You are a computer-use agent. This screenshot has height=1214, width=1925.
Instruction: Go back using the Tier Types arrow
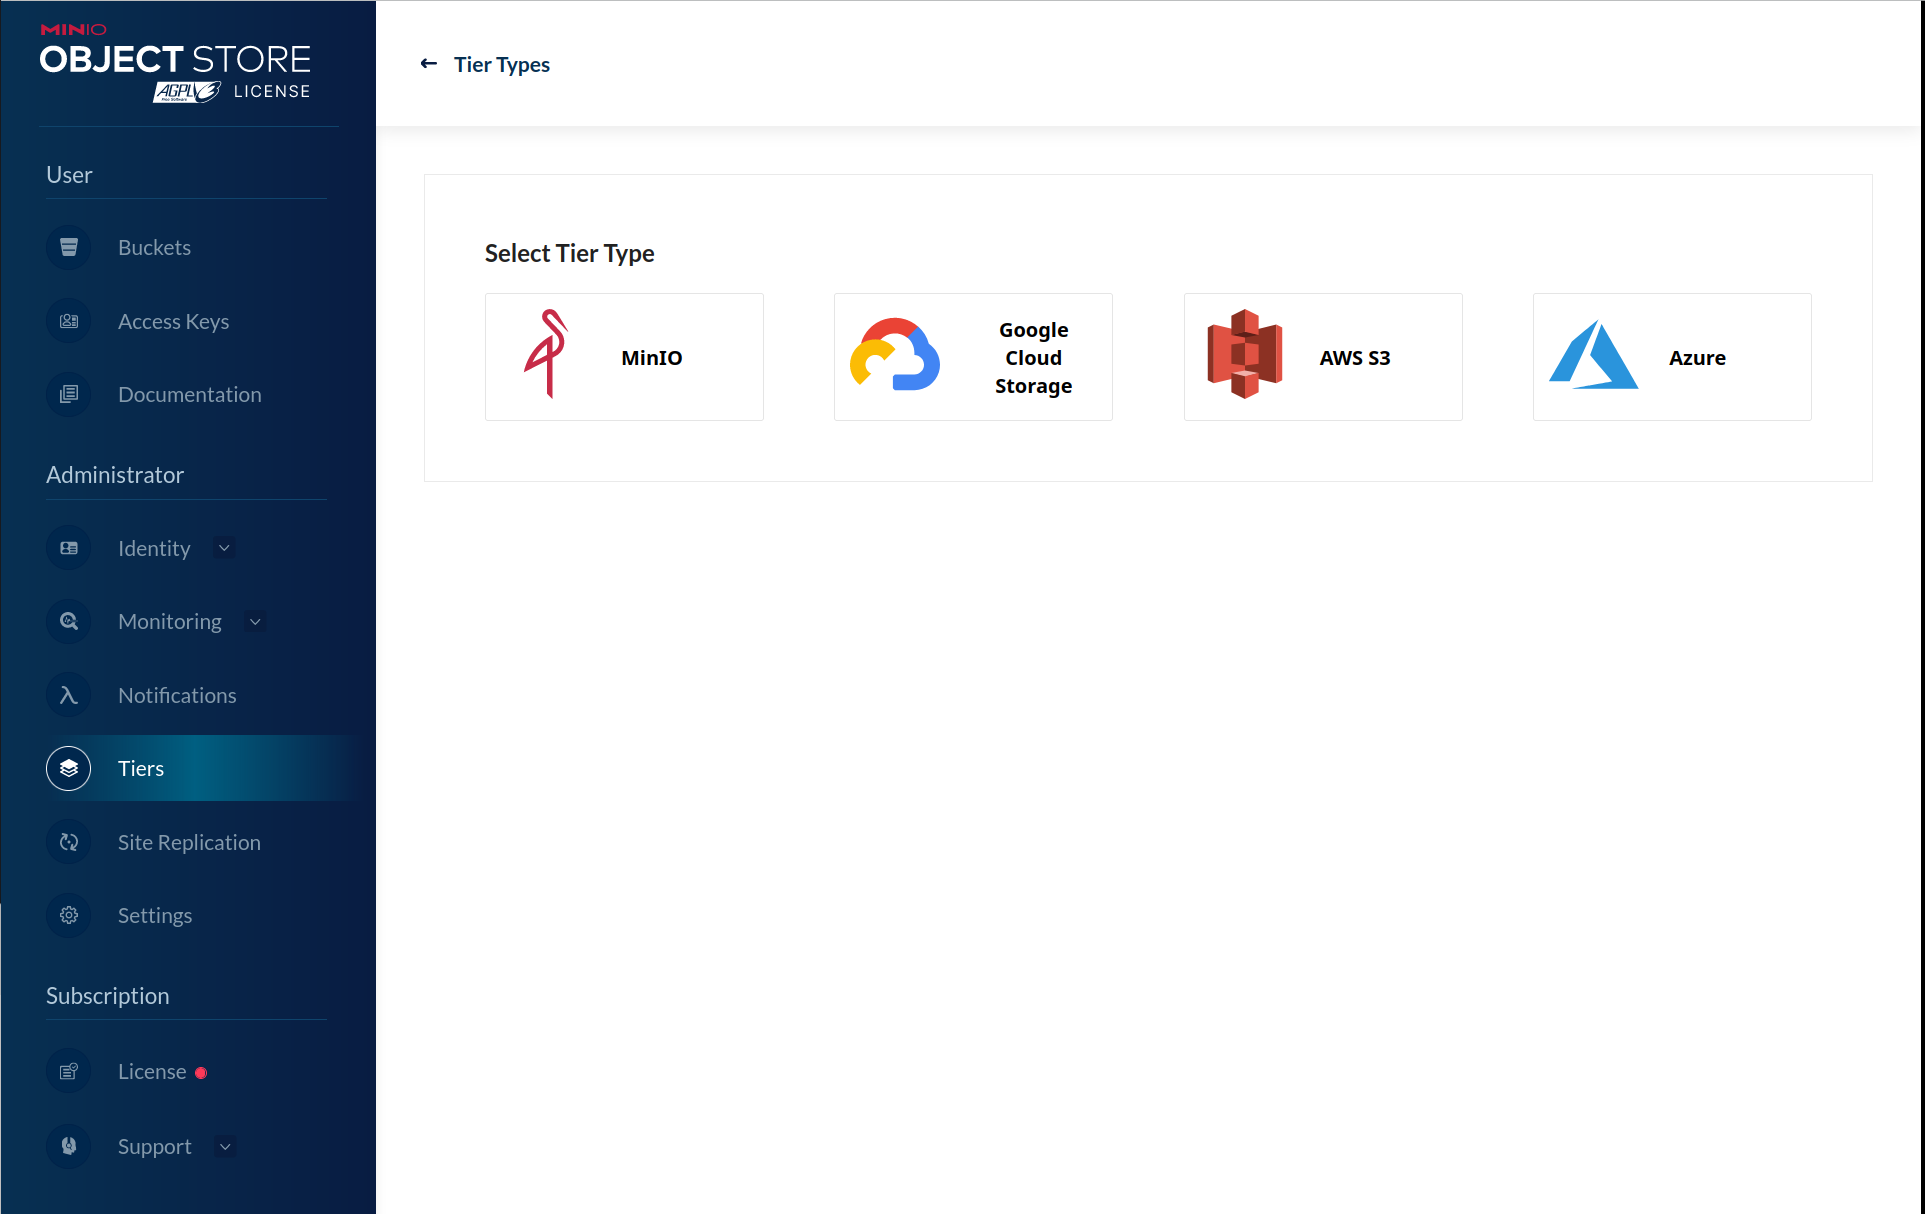[x=429, y=64]
